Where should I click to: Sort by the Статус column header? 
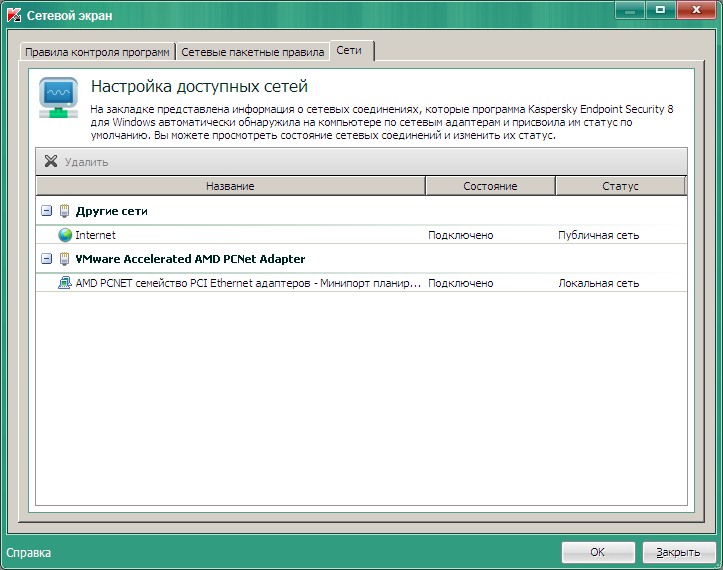tap(620, 186)
